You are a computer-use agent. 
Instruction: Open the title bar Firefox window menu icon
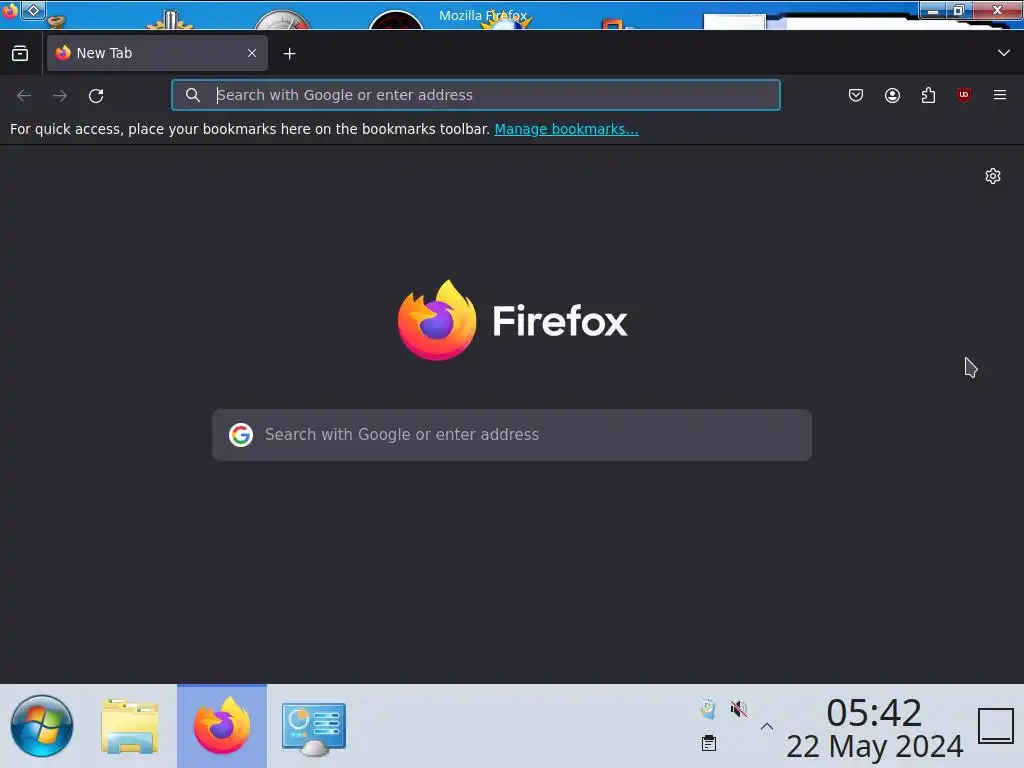(10, 11)
